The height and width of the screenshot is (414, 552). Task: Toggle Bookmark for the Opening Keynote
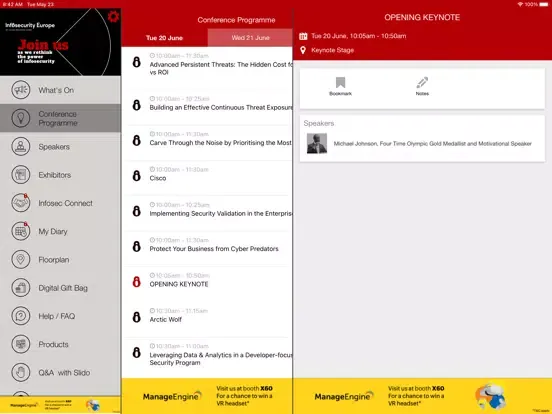(x=340, y=86)
